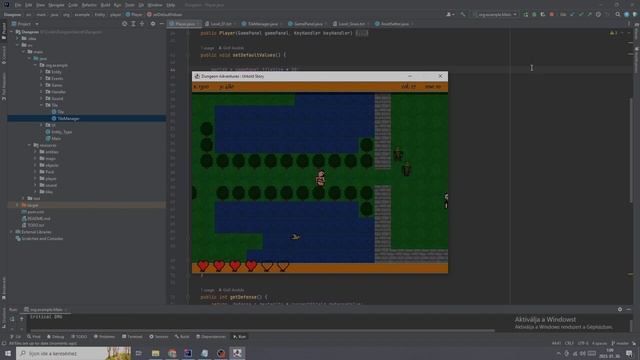Click Expand All icon in Project panel header
This screenshot has height=360, width=640.
click(x=133, y=24)
